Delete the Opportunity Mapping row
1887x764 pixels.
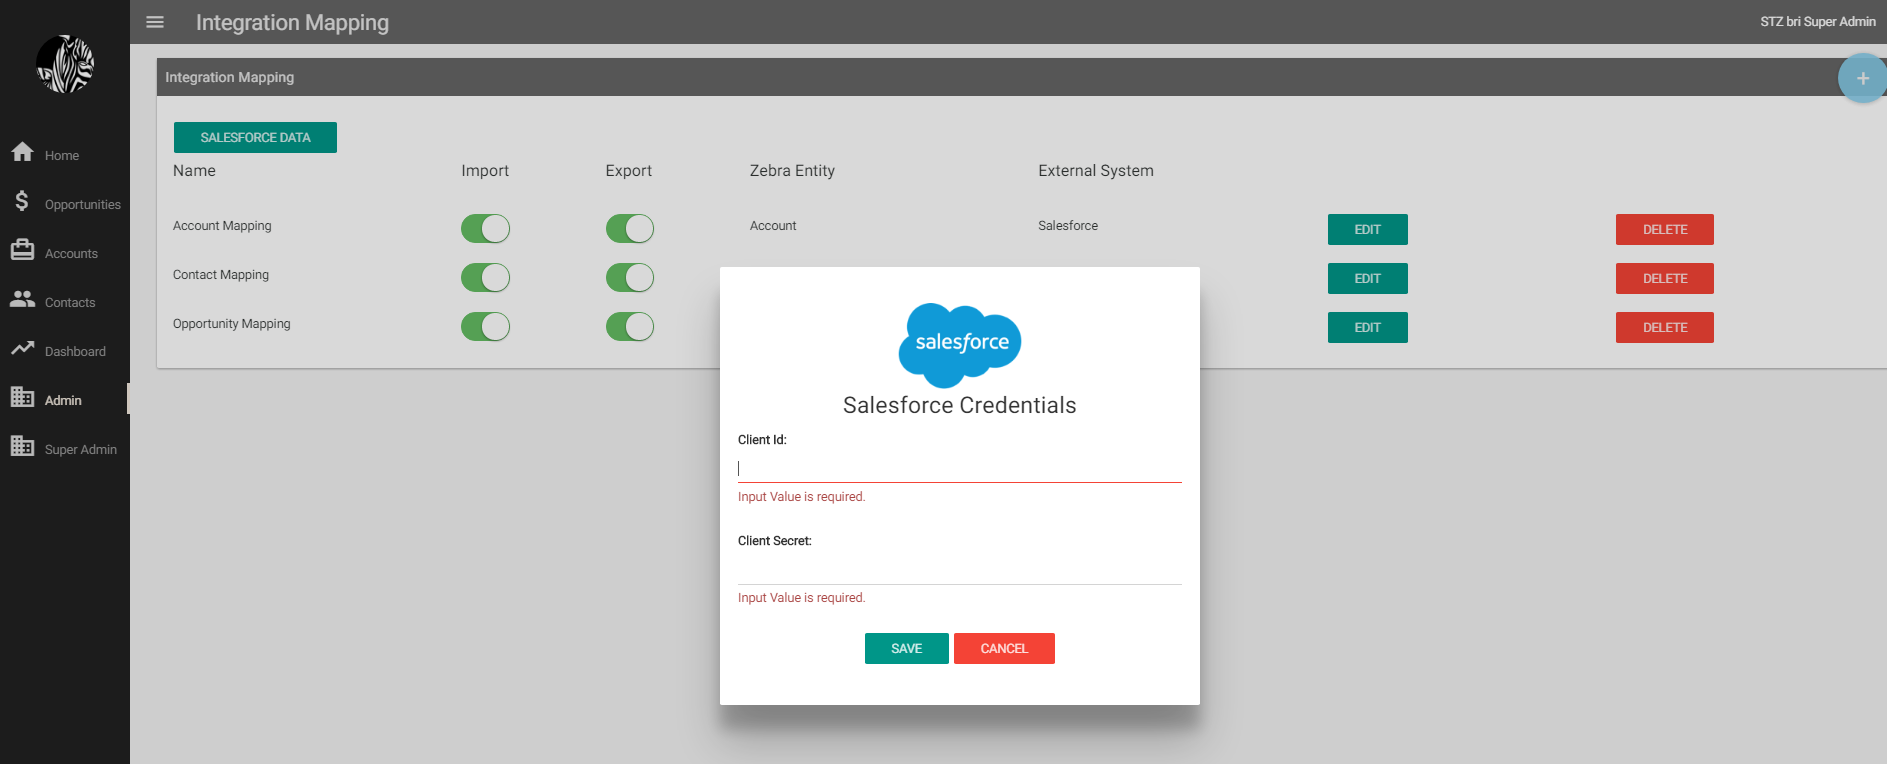tap(1664, 328)
